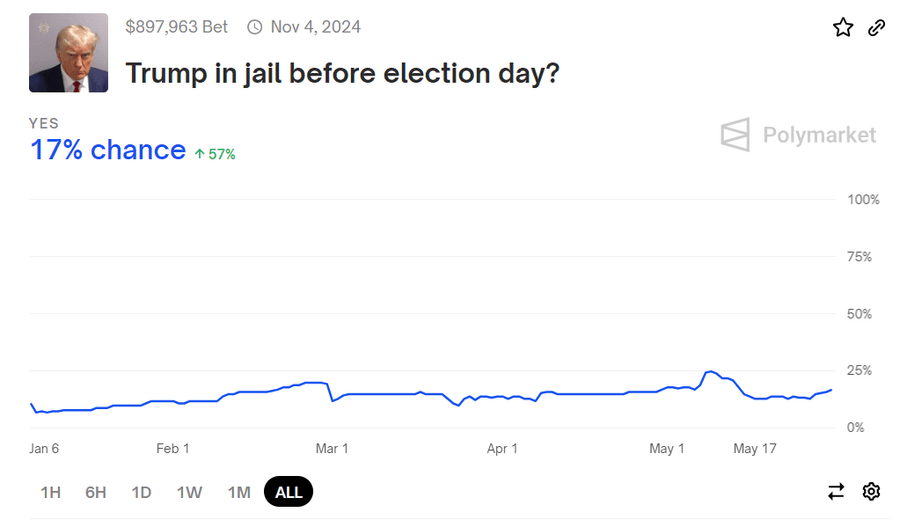
Task: Click the chart line peak in early May
Action: tap(711, 371)
